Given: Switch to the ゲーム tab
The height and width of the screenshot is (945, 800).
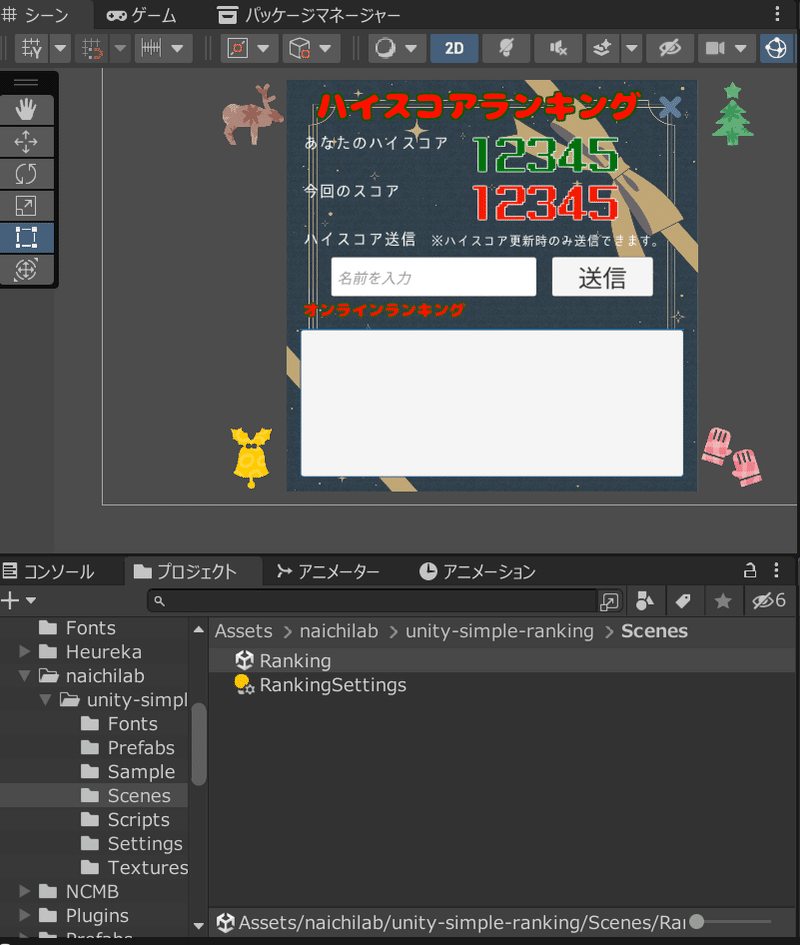Looking at the screenshot, I should (x=141, y=15).
